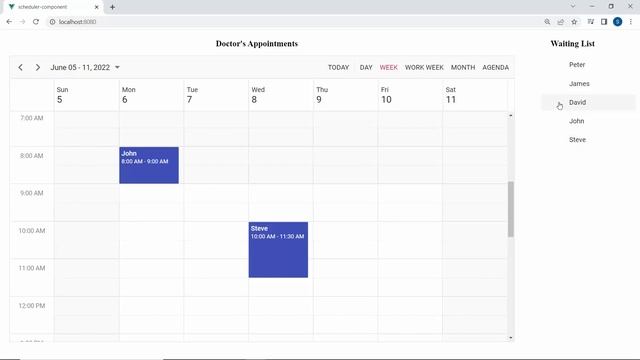Image resolution: width=640 pixels, height=360 pixels.
Task: Select John in the Waiting List
Action: point(588,121)
